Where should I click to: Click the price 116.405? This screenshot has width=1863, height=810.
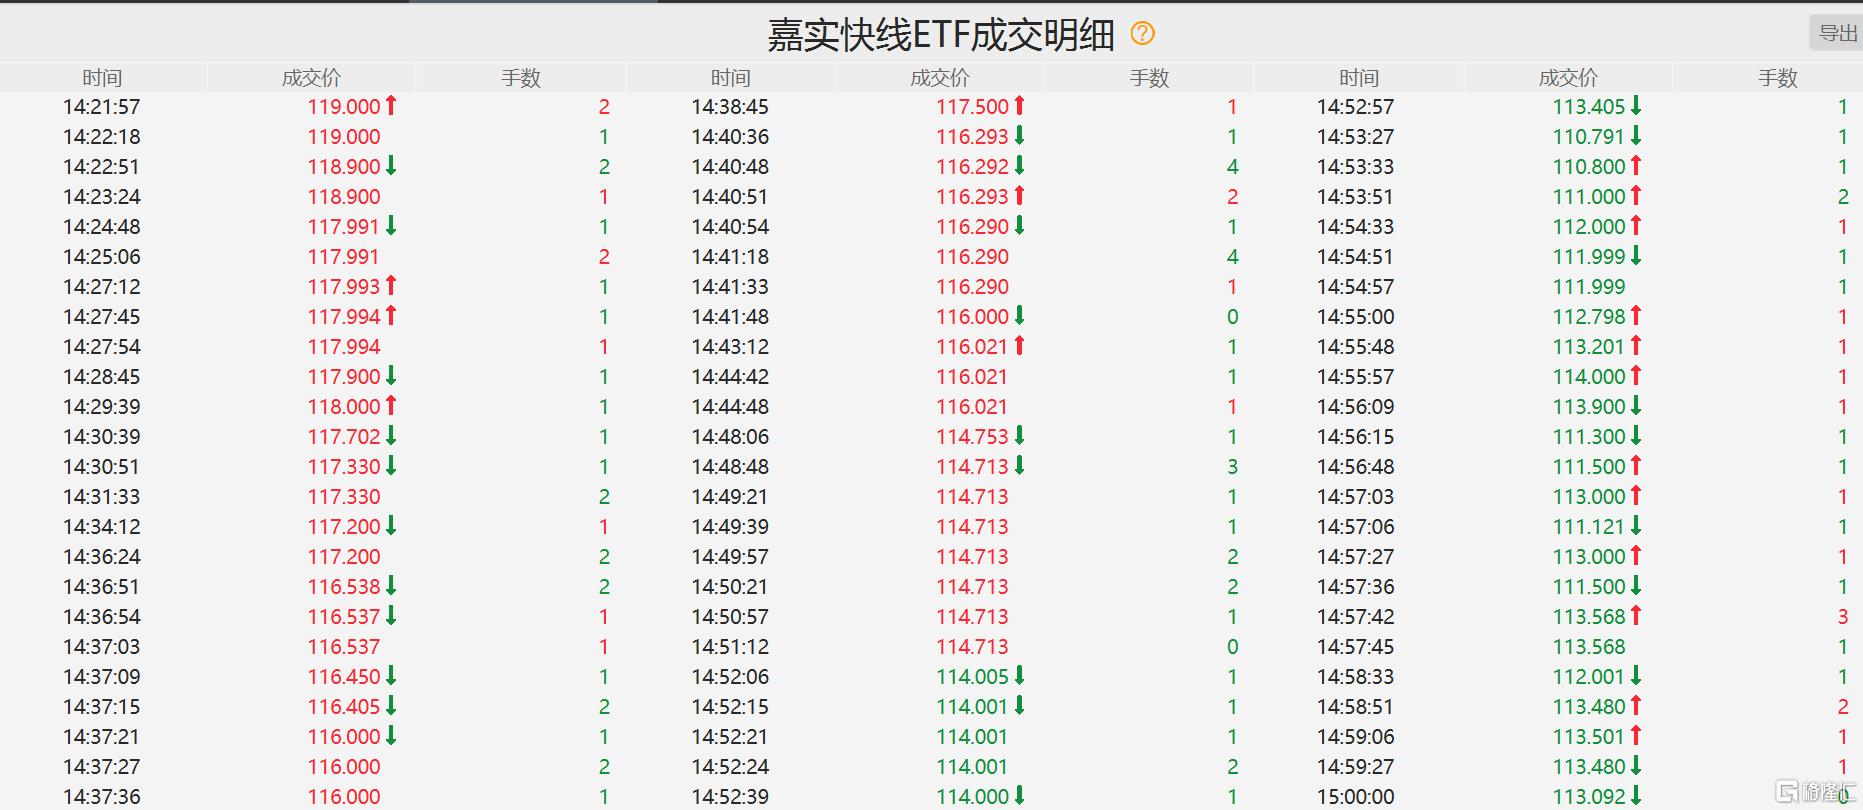tap(344, 707)
